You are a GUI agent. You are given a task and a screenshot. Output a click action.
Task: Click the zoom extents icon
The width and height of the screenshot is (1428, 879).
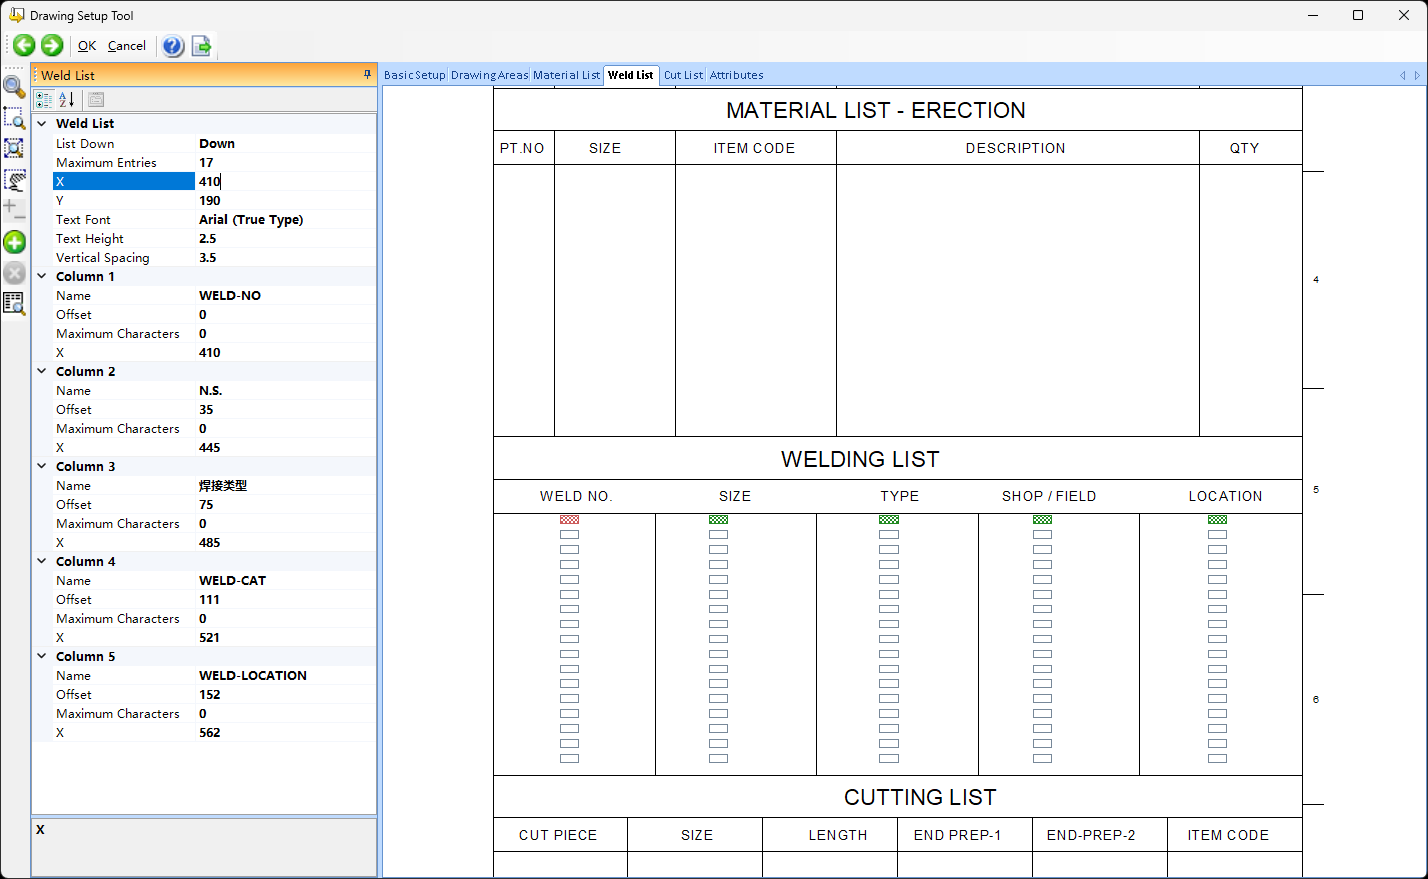point(14,148)
